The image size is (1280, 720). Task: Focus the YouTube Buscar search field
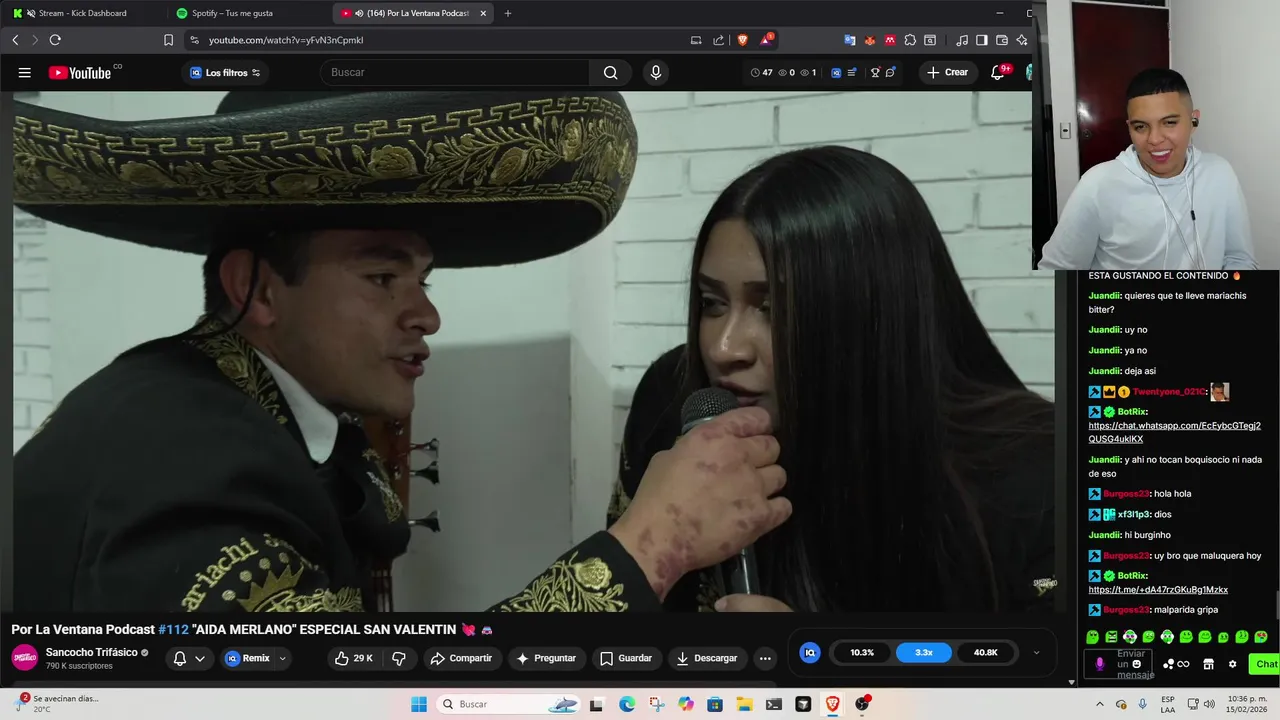(x=455, y=72)
